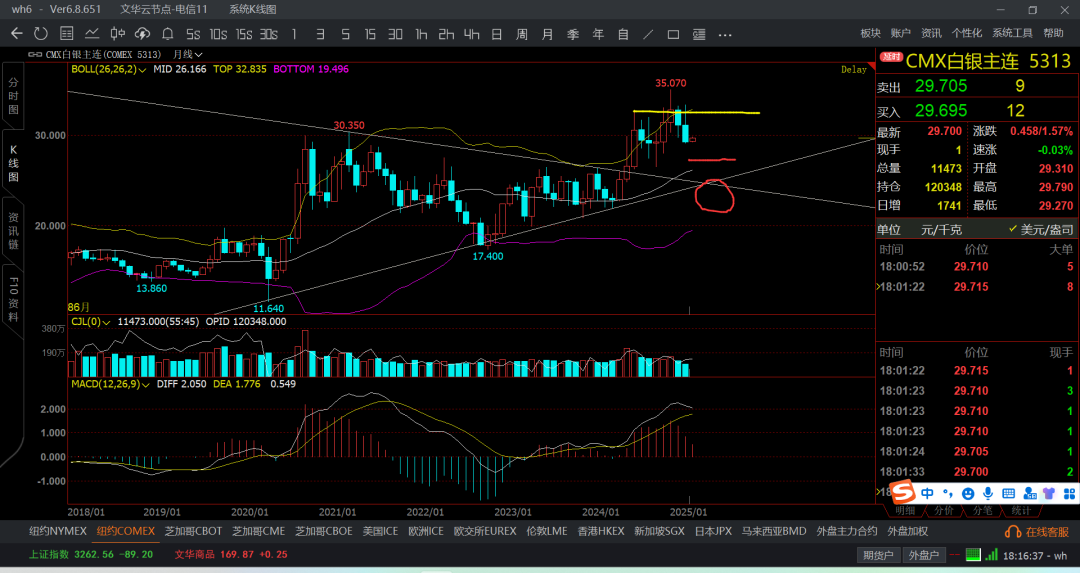Switch to the time-sharing line chart icon
The height and width of the screenshot is (573, 1080).
point(92,34)
